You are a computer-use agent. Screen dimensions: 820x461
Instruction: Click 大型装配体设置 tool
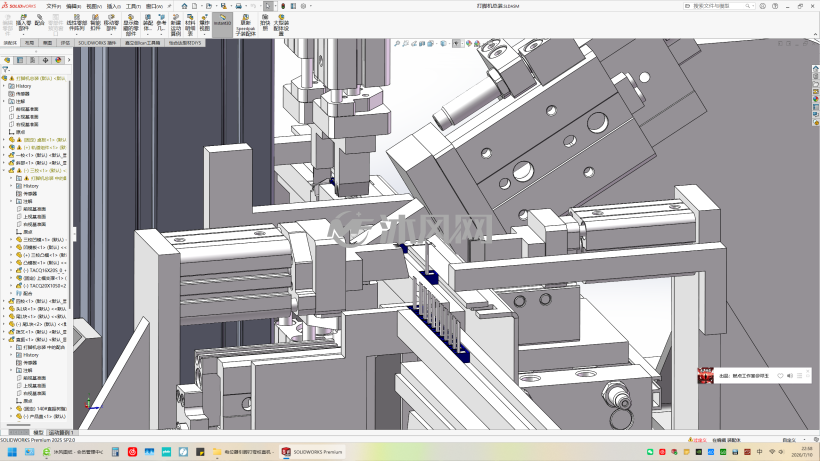(x=281, y=25)
